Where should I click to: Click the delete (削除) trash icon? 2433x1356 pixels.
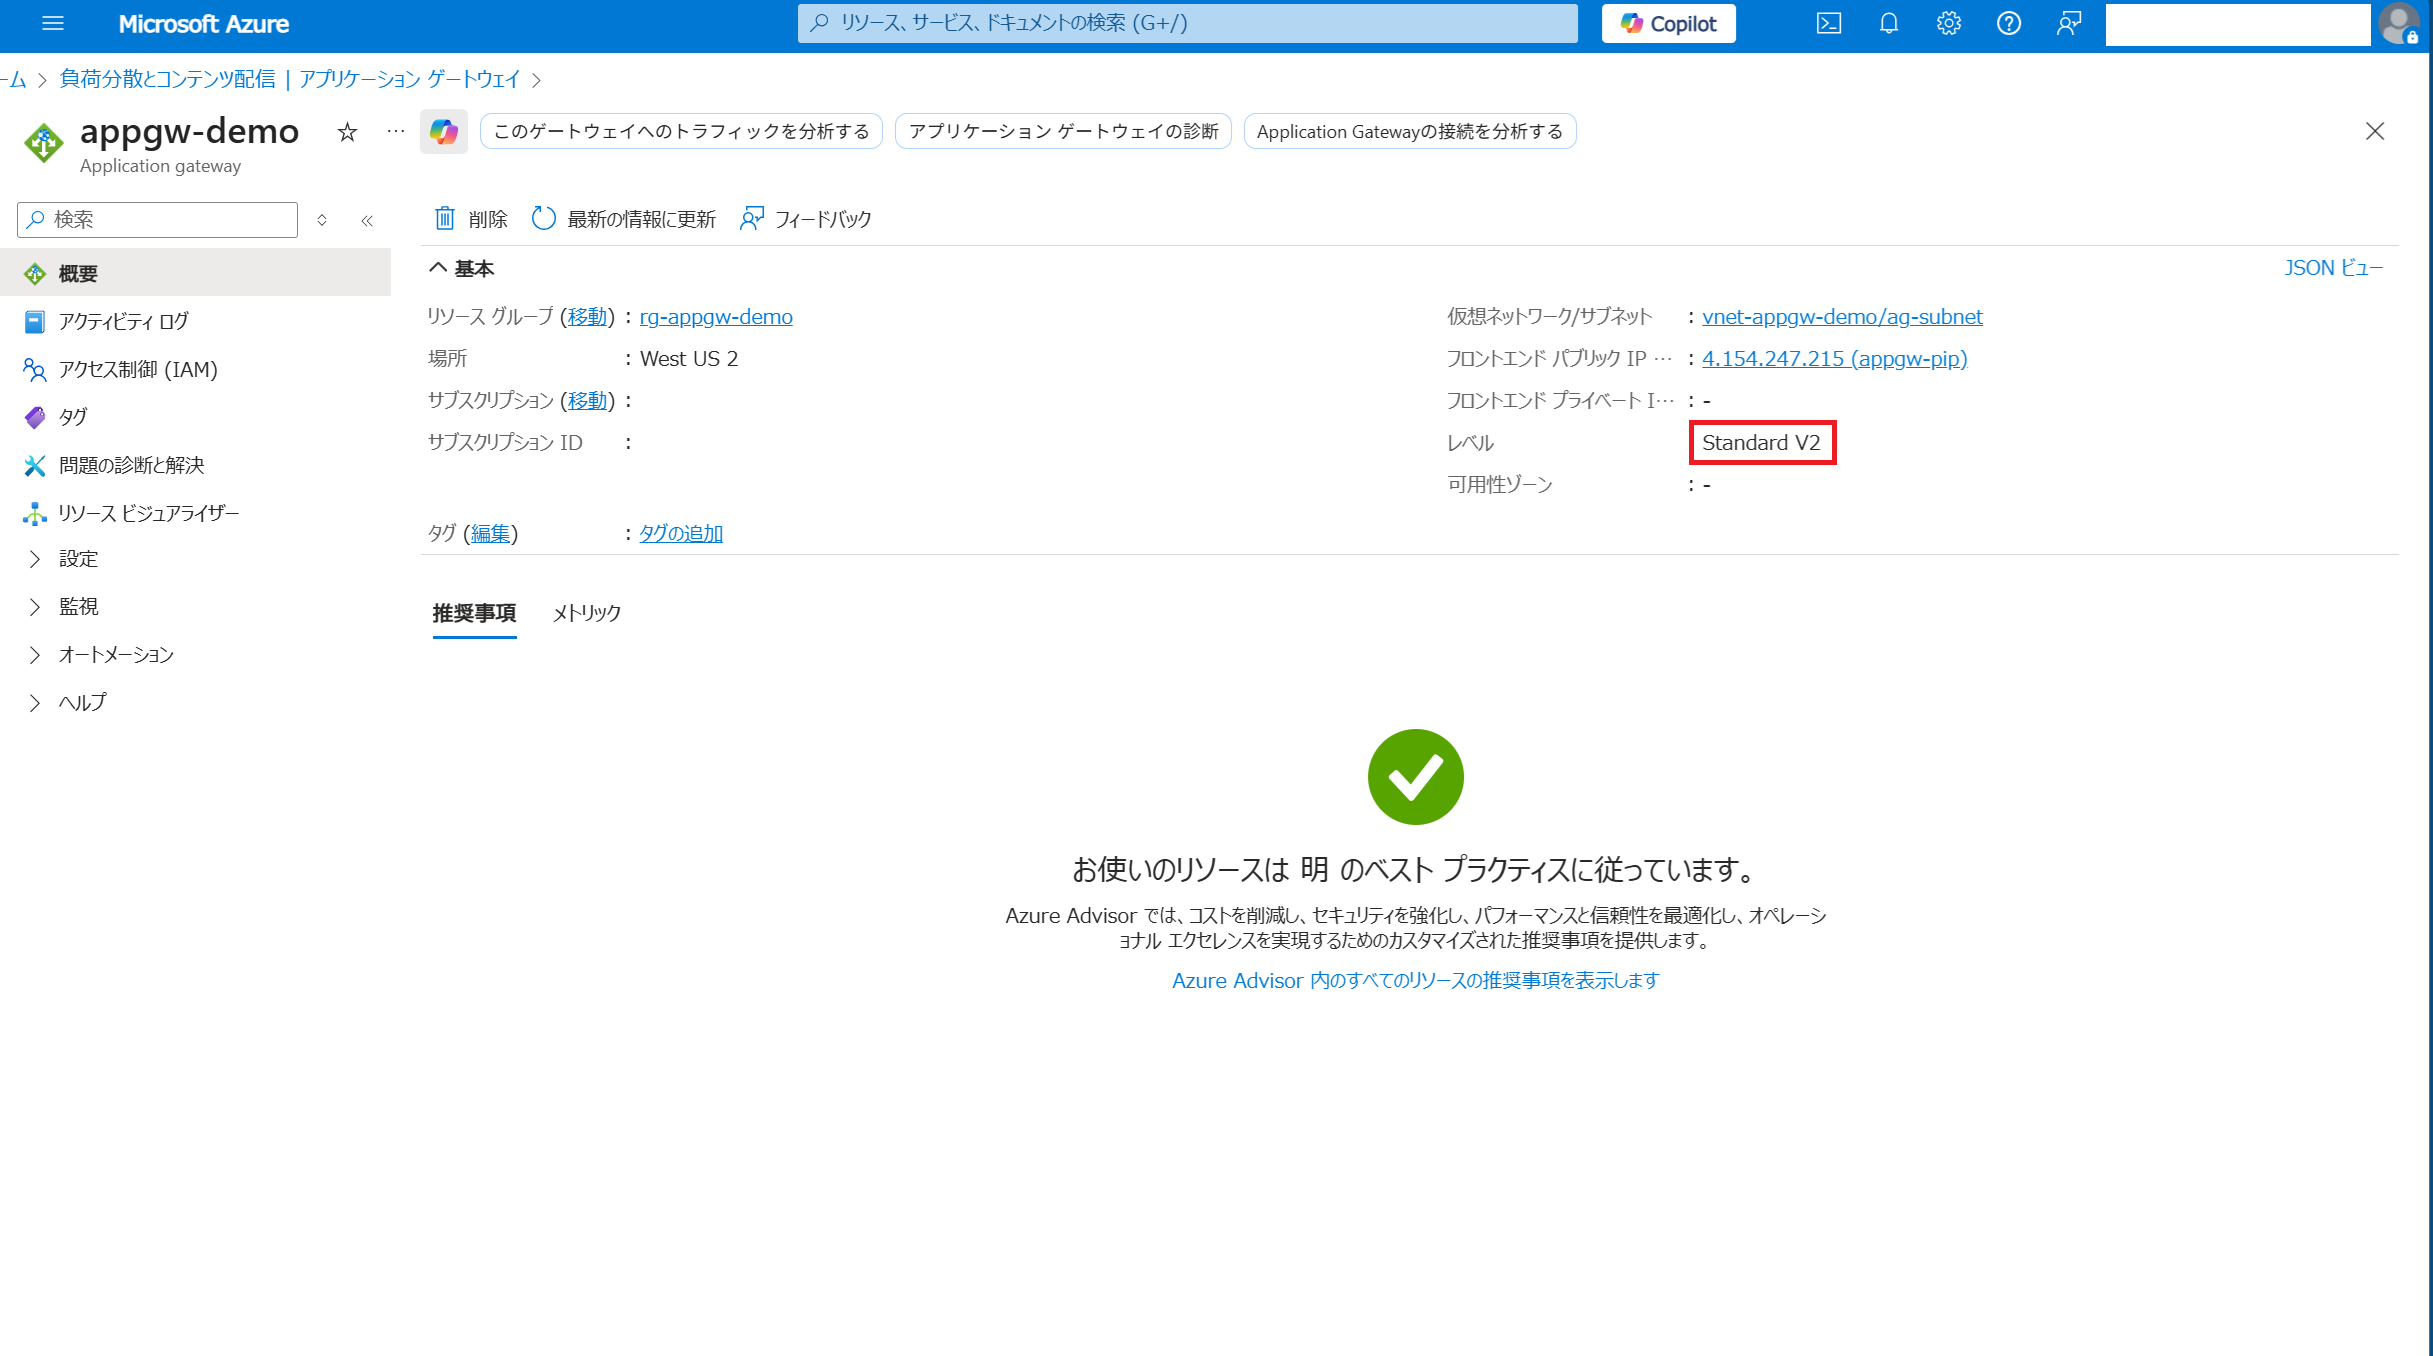pyautogui.click(x=445, y=218)
